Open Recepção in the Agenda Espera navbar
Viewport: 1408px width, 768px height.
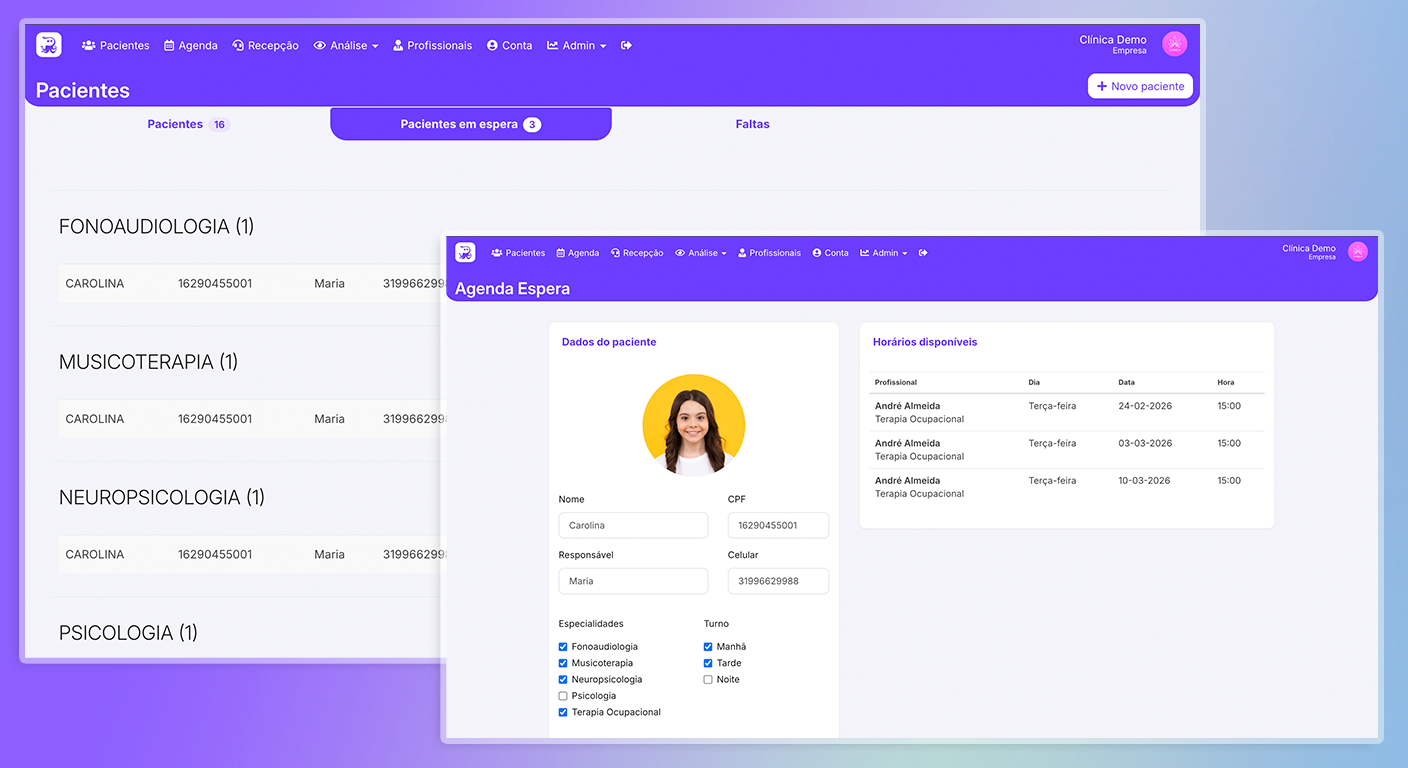[637, 253]
